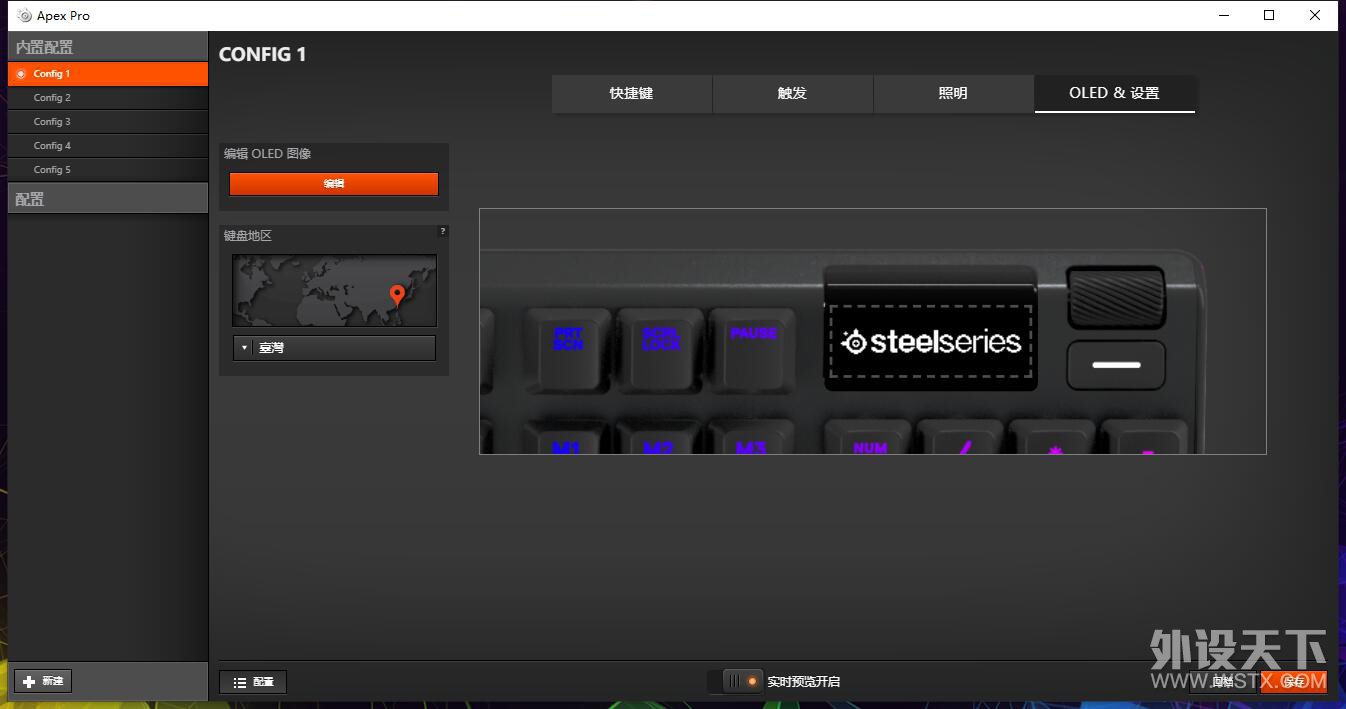Click the orange save button at bottom right

[1294, 682]
